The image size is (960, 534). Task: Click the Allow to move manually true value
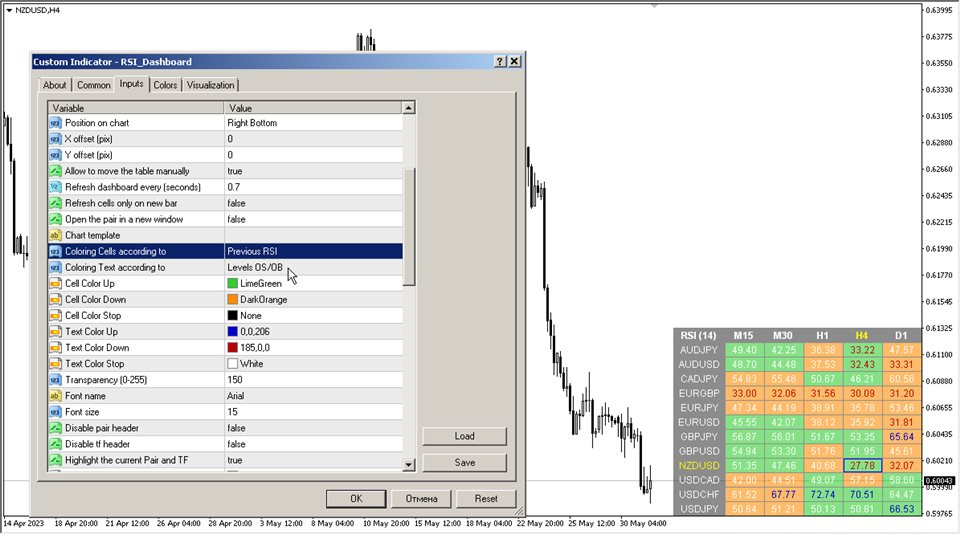313,171
